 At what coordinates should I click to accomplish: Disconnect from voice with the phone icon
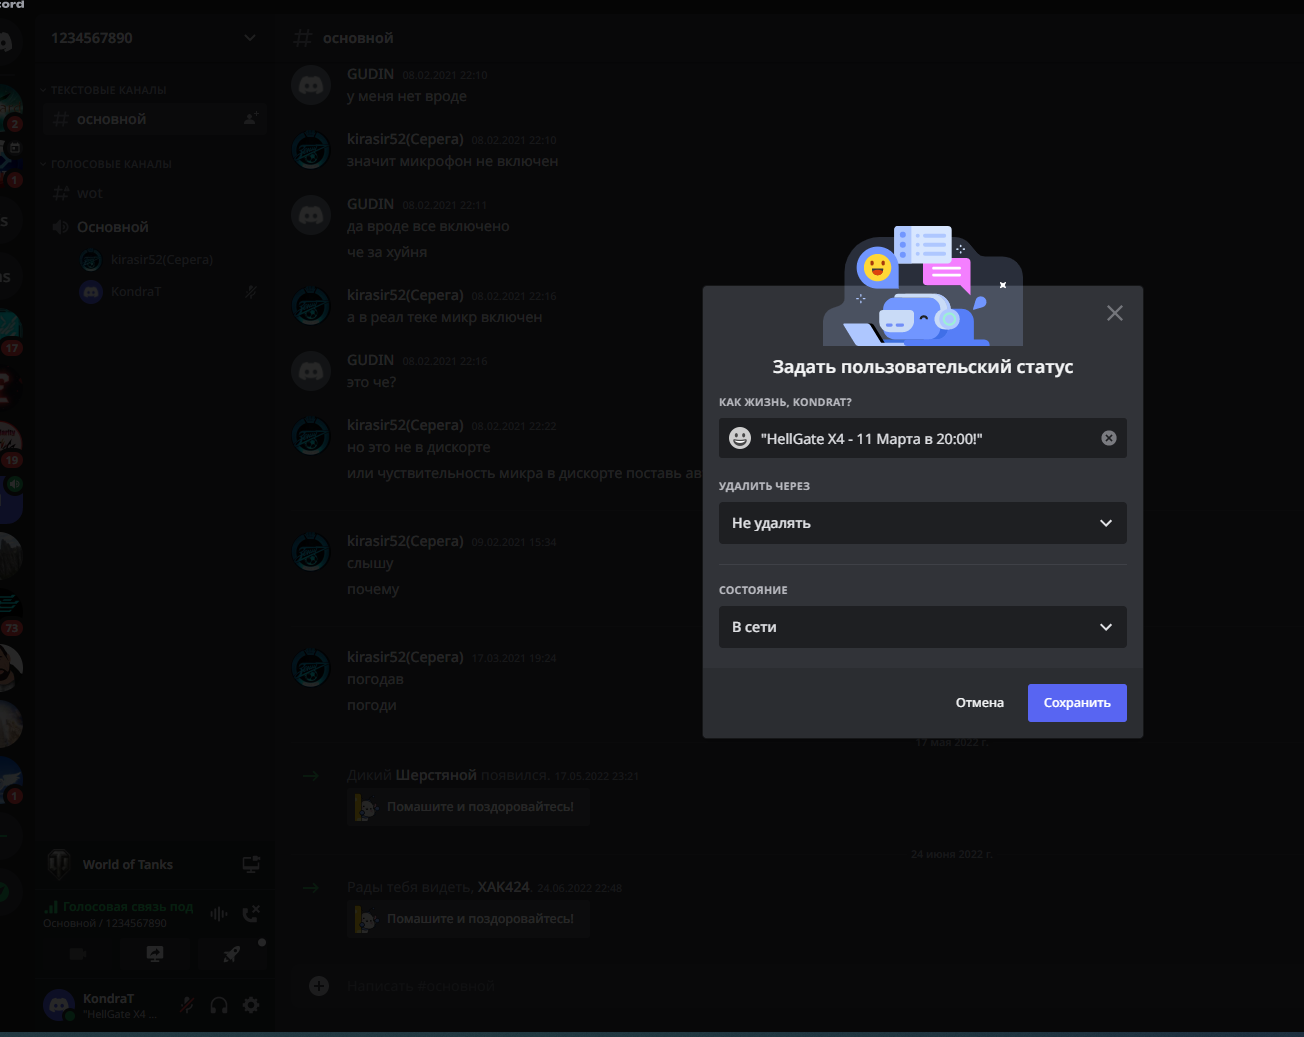pos(251,913)
